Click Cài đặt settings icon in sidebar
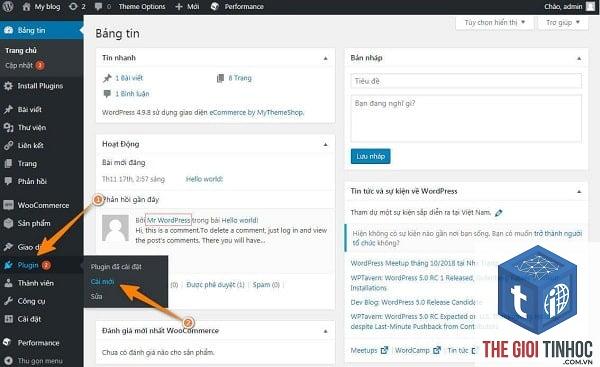600x367 pixels. (8, 319)
